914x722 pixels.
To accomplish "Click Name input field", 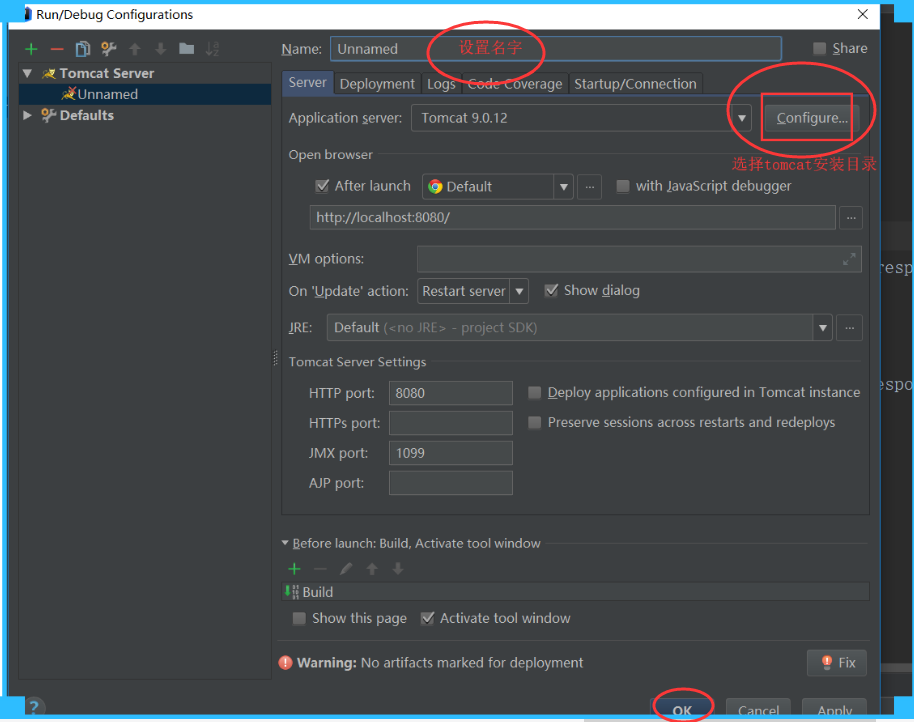I will click(x=556, y=49).
